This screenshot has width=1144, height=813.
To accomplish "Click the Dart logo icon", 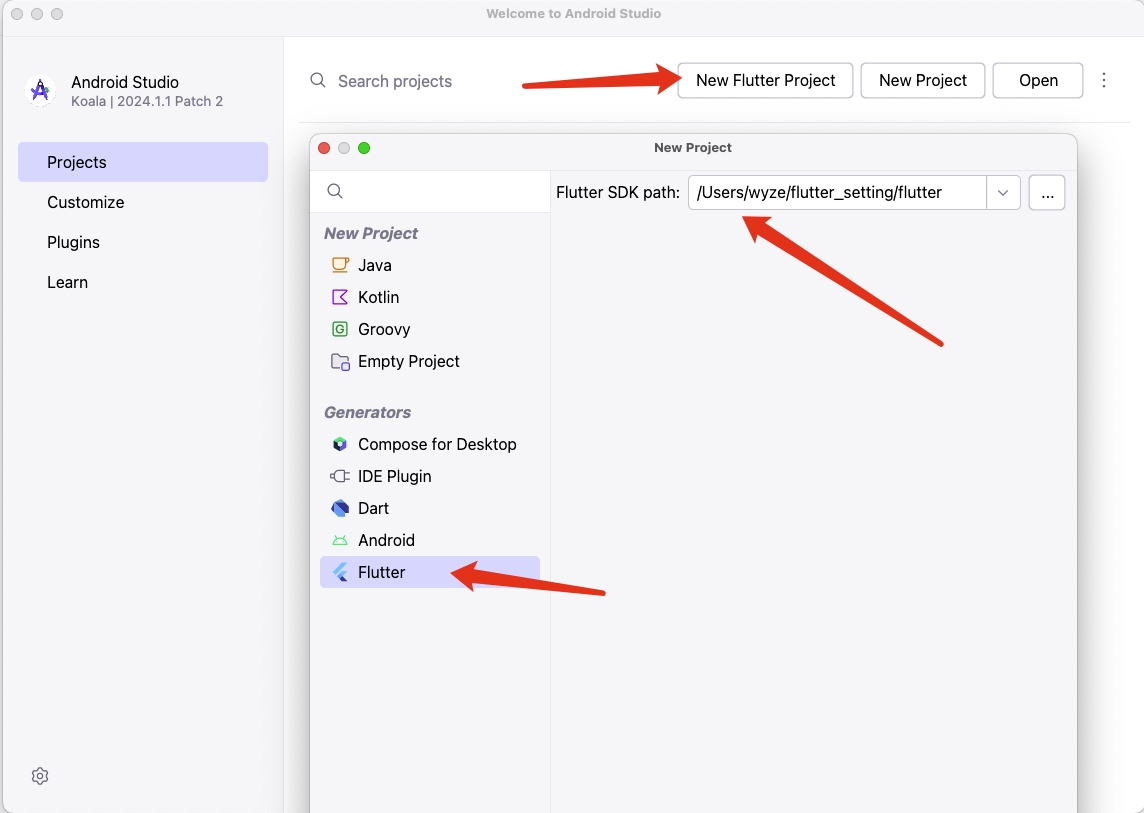I will tap(340, 508).
